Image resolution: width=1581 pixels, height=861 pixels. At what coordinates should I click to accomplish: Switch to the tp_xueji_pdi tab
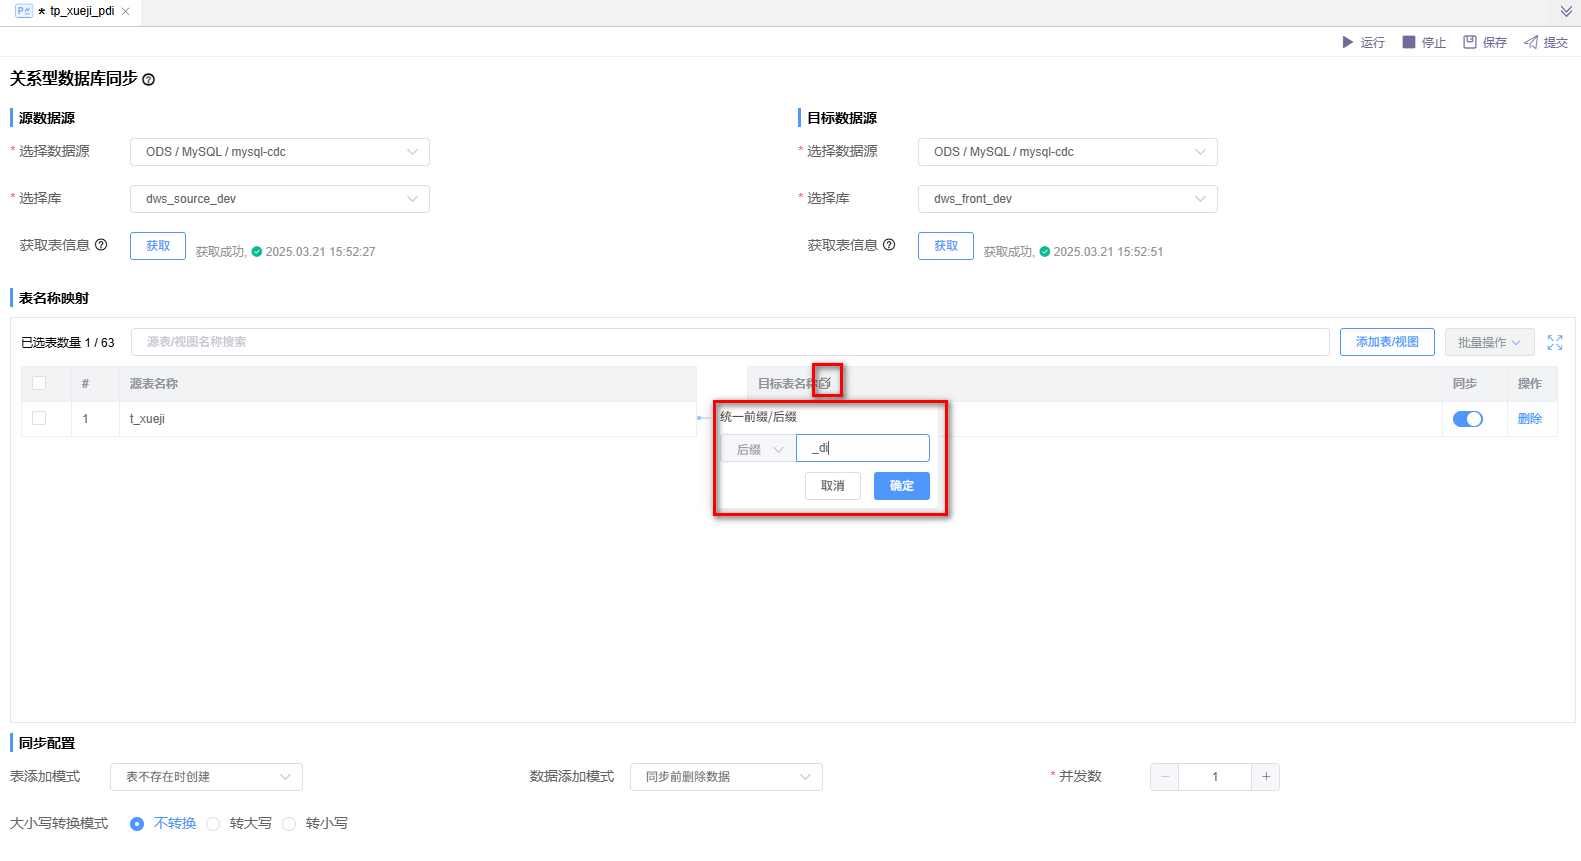(82, 11)
